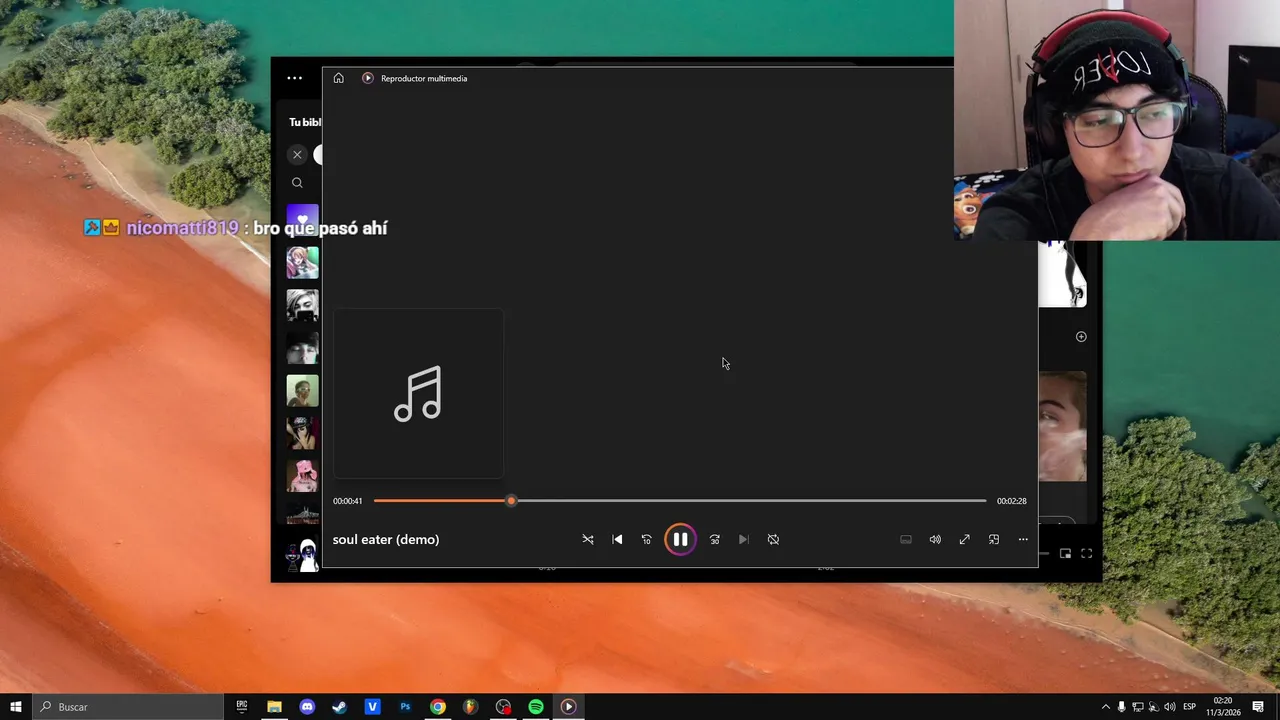Open the Windows Start menu
Image resolution: width=1280 pixels, height=720 pixels.
click(16, 707)
